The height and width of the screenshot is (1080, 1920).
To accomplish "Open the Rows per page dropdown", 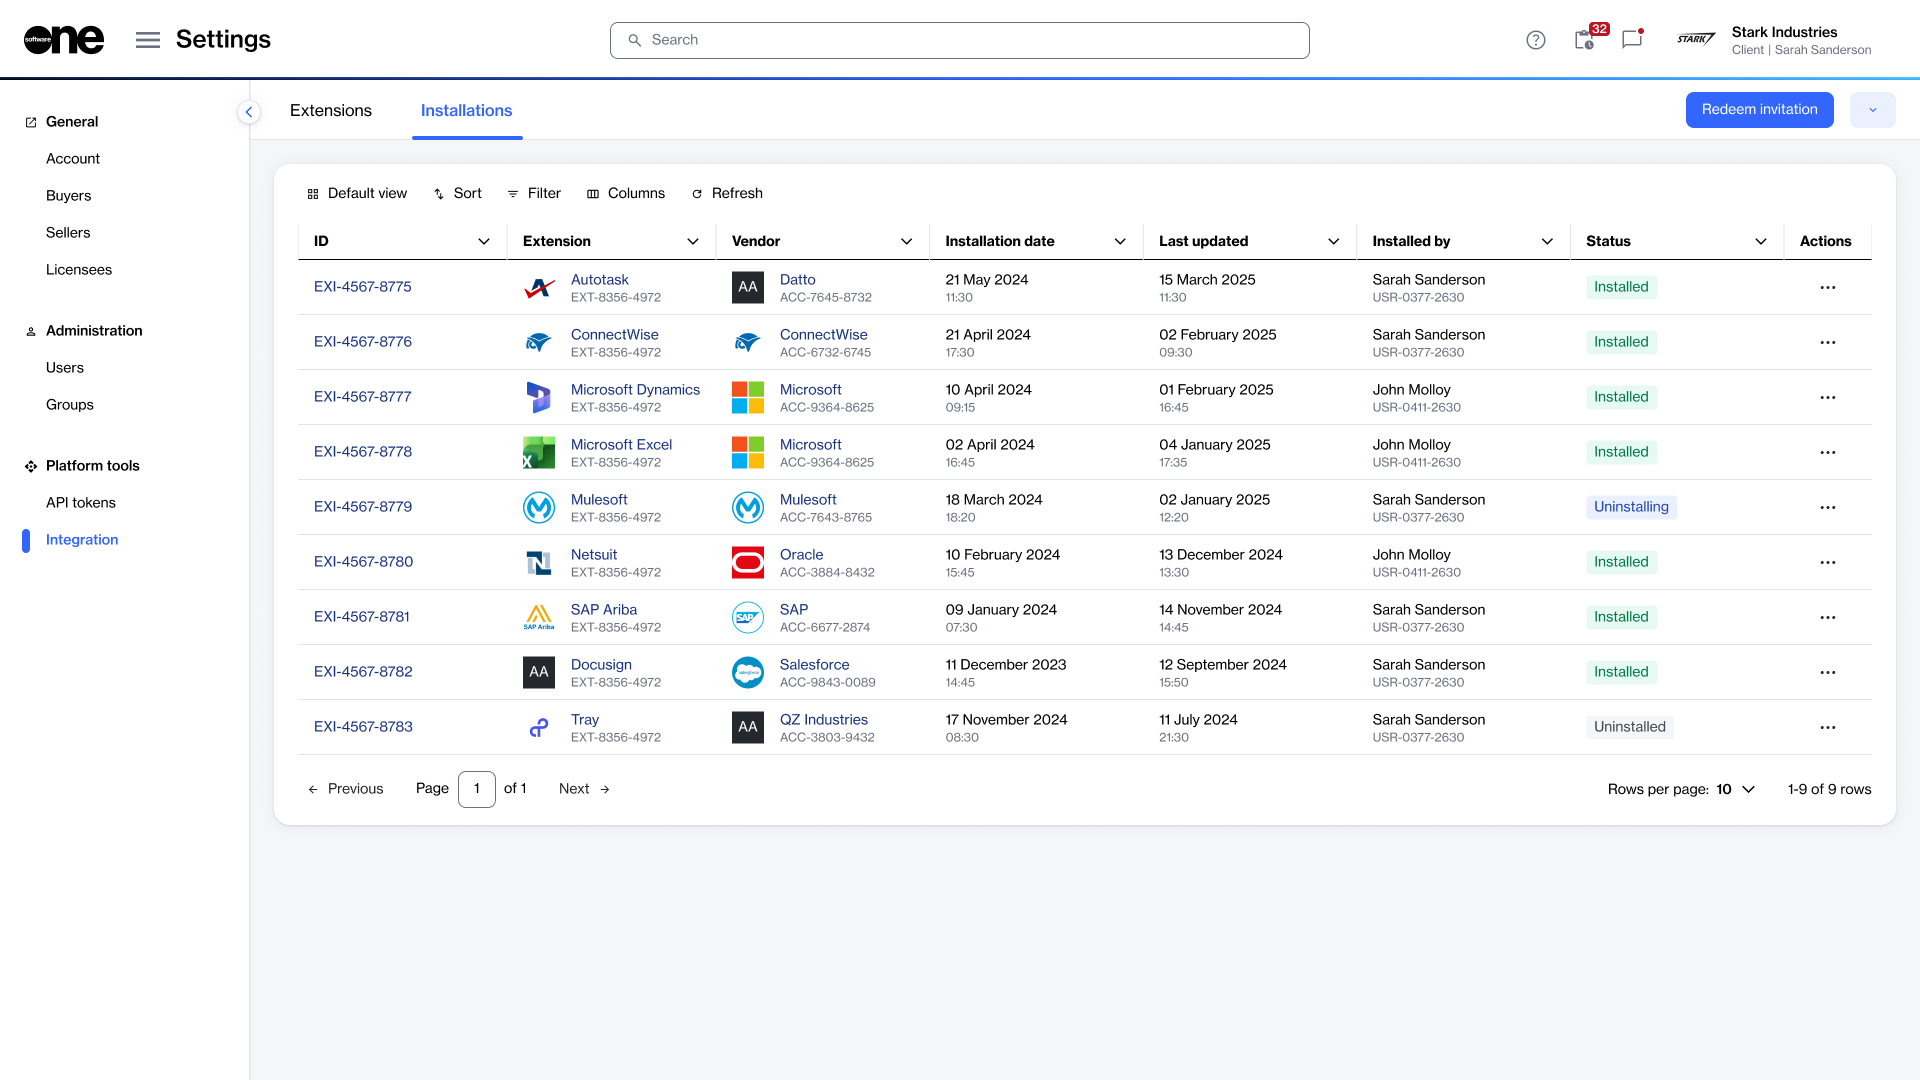I will coord(1736,790).
